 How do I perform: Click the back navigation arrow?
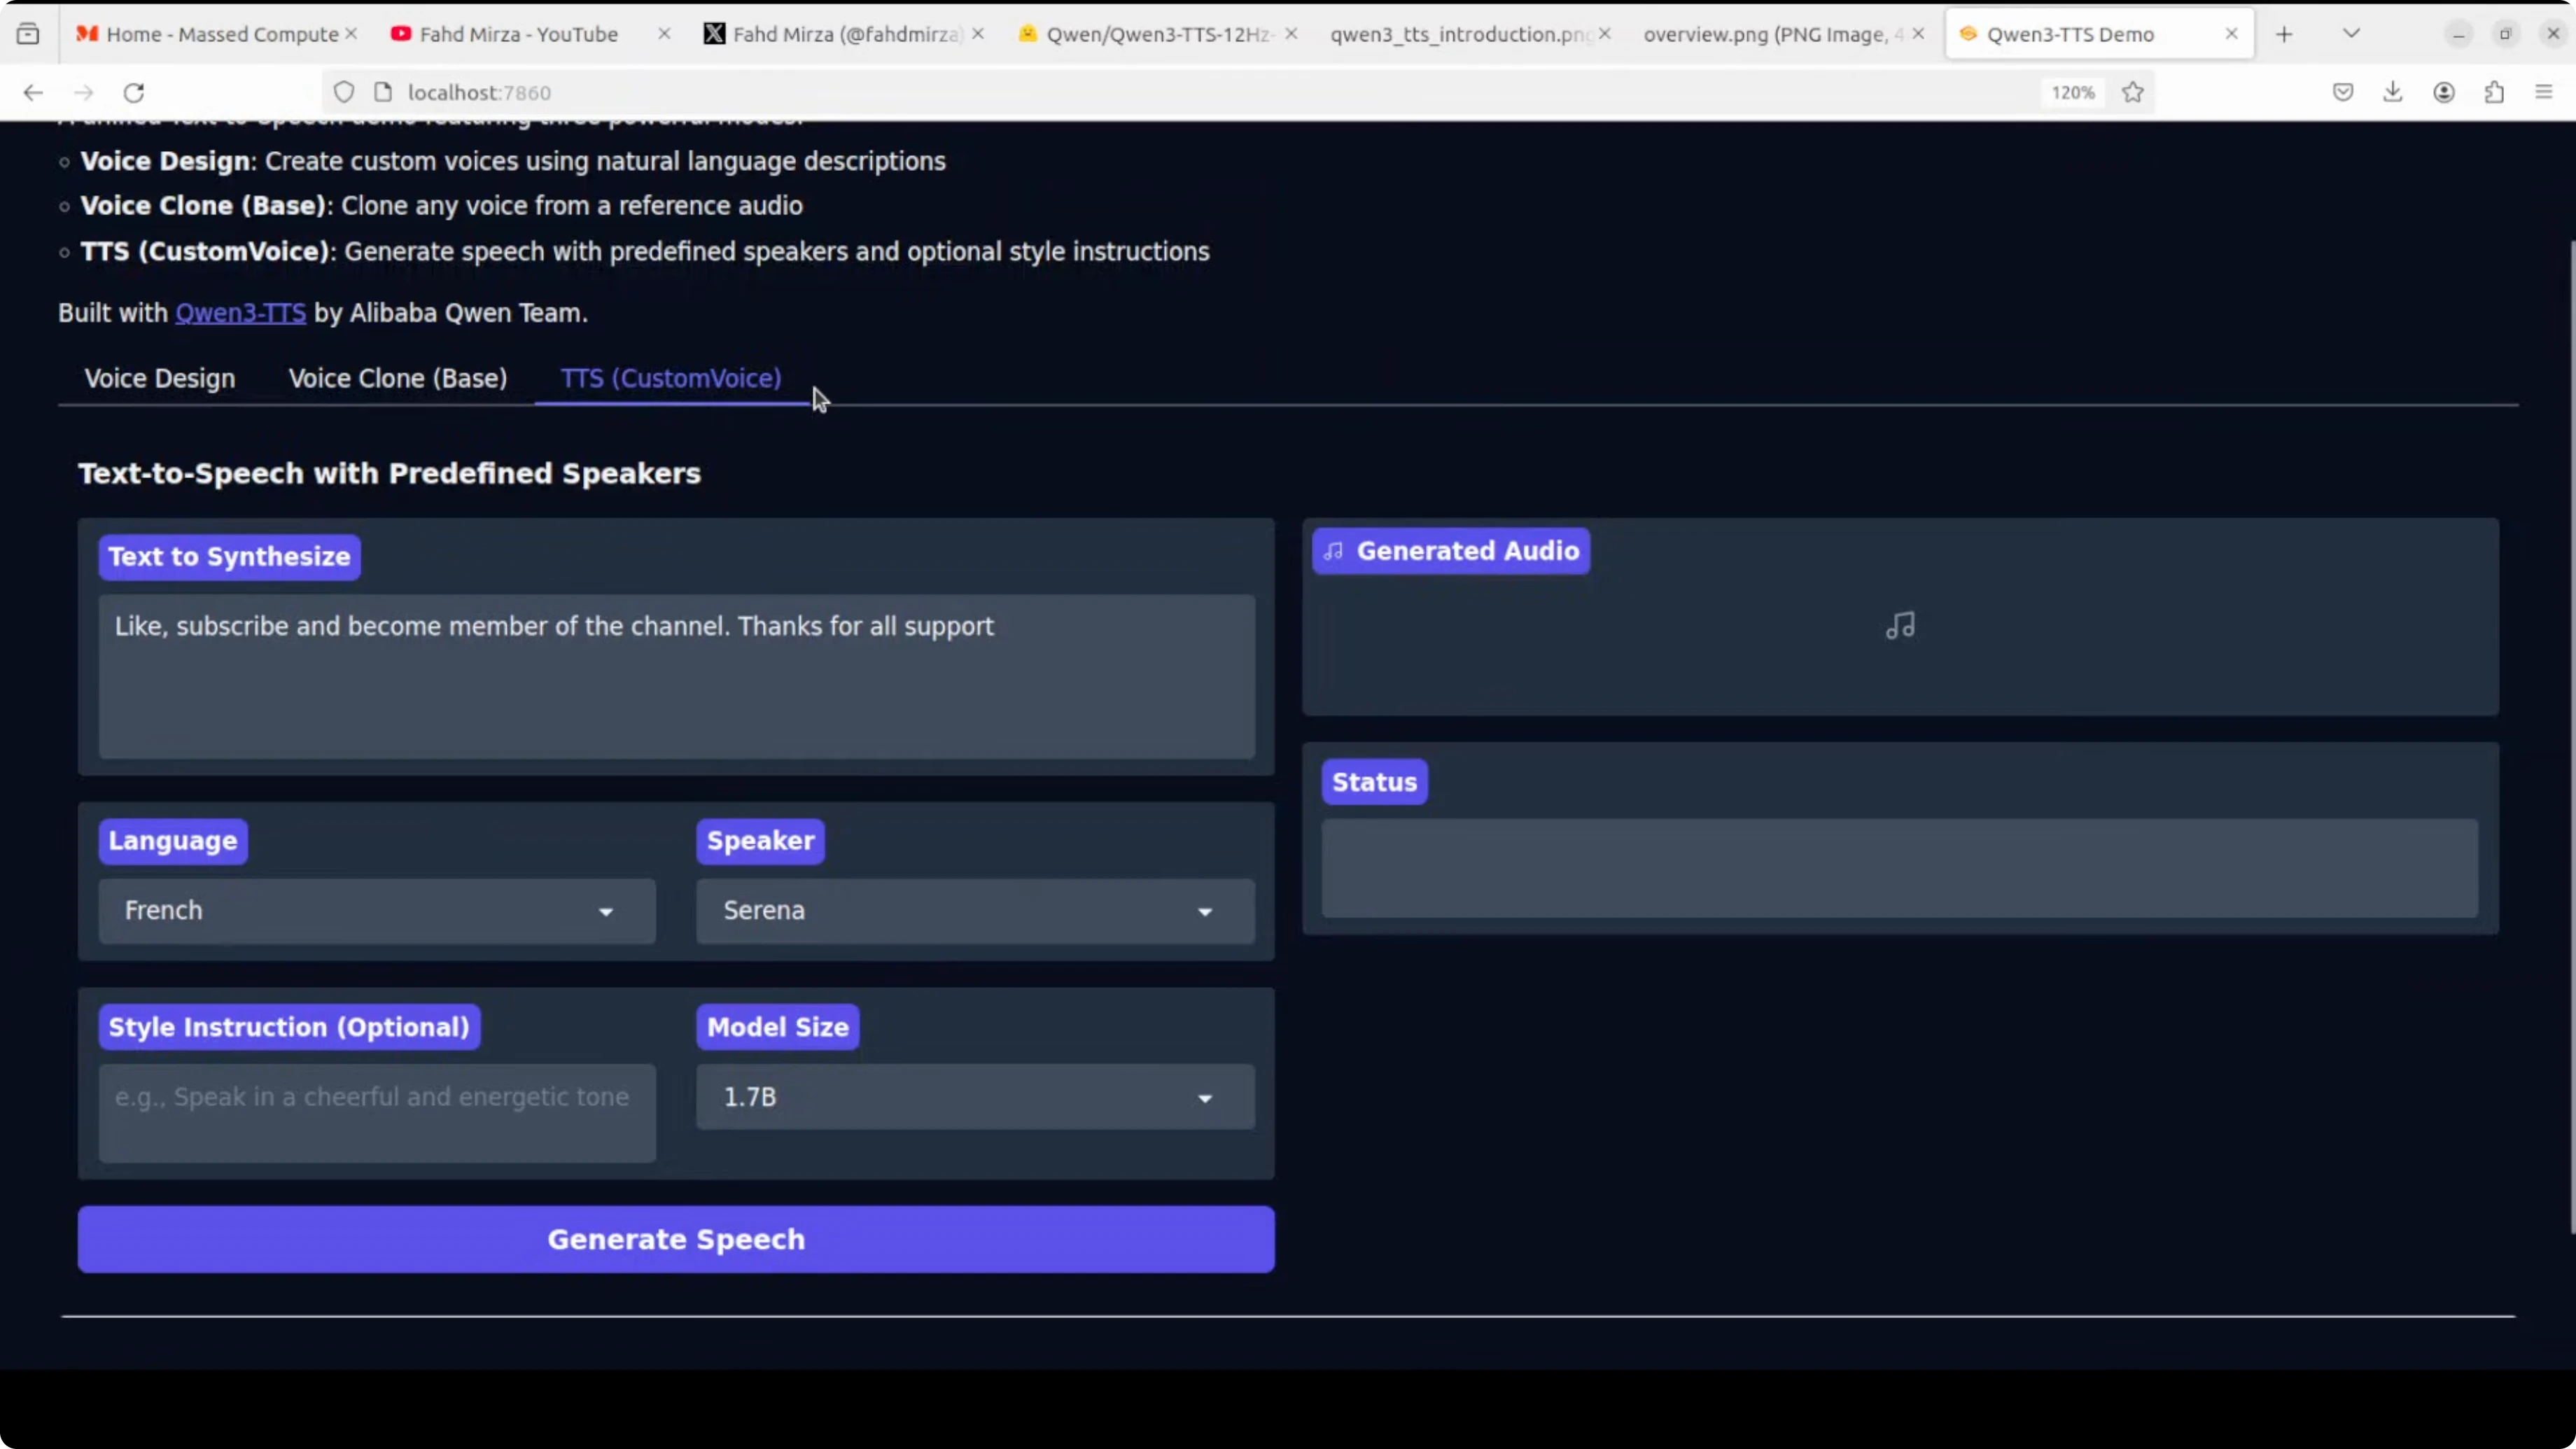(33, 93)
